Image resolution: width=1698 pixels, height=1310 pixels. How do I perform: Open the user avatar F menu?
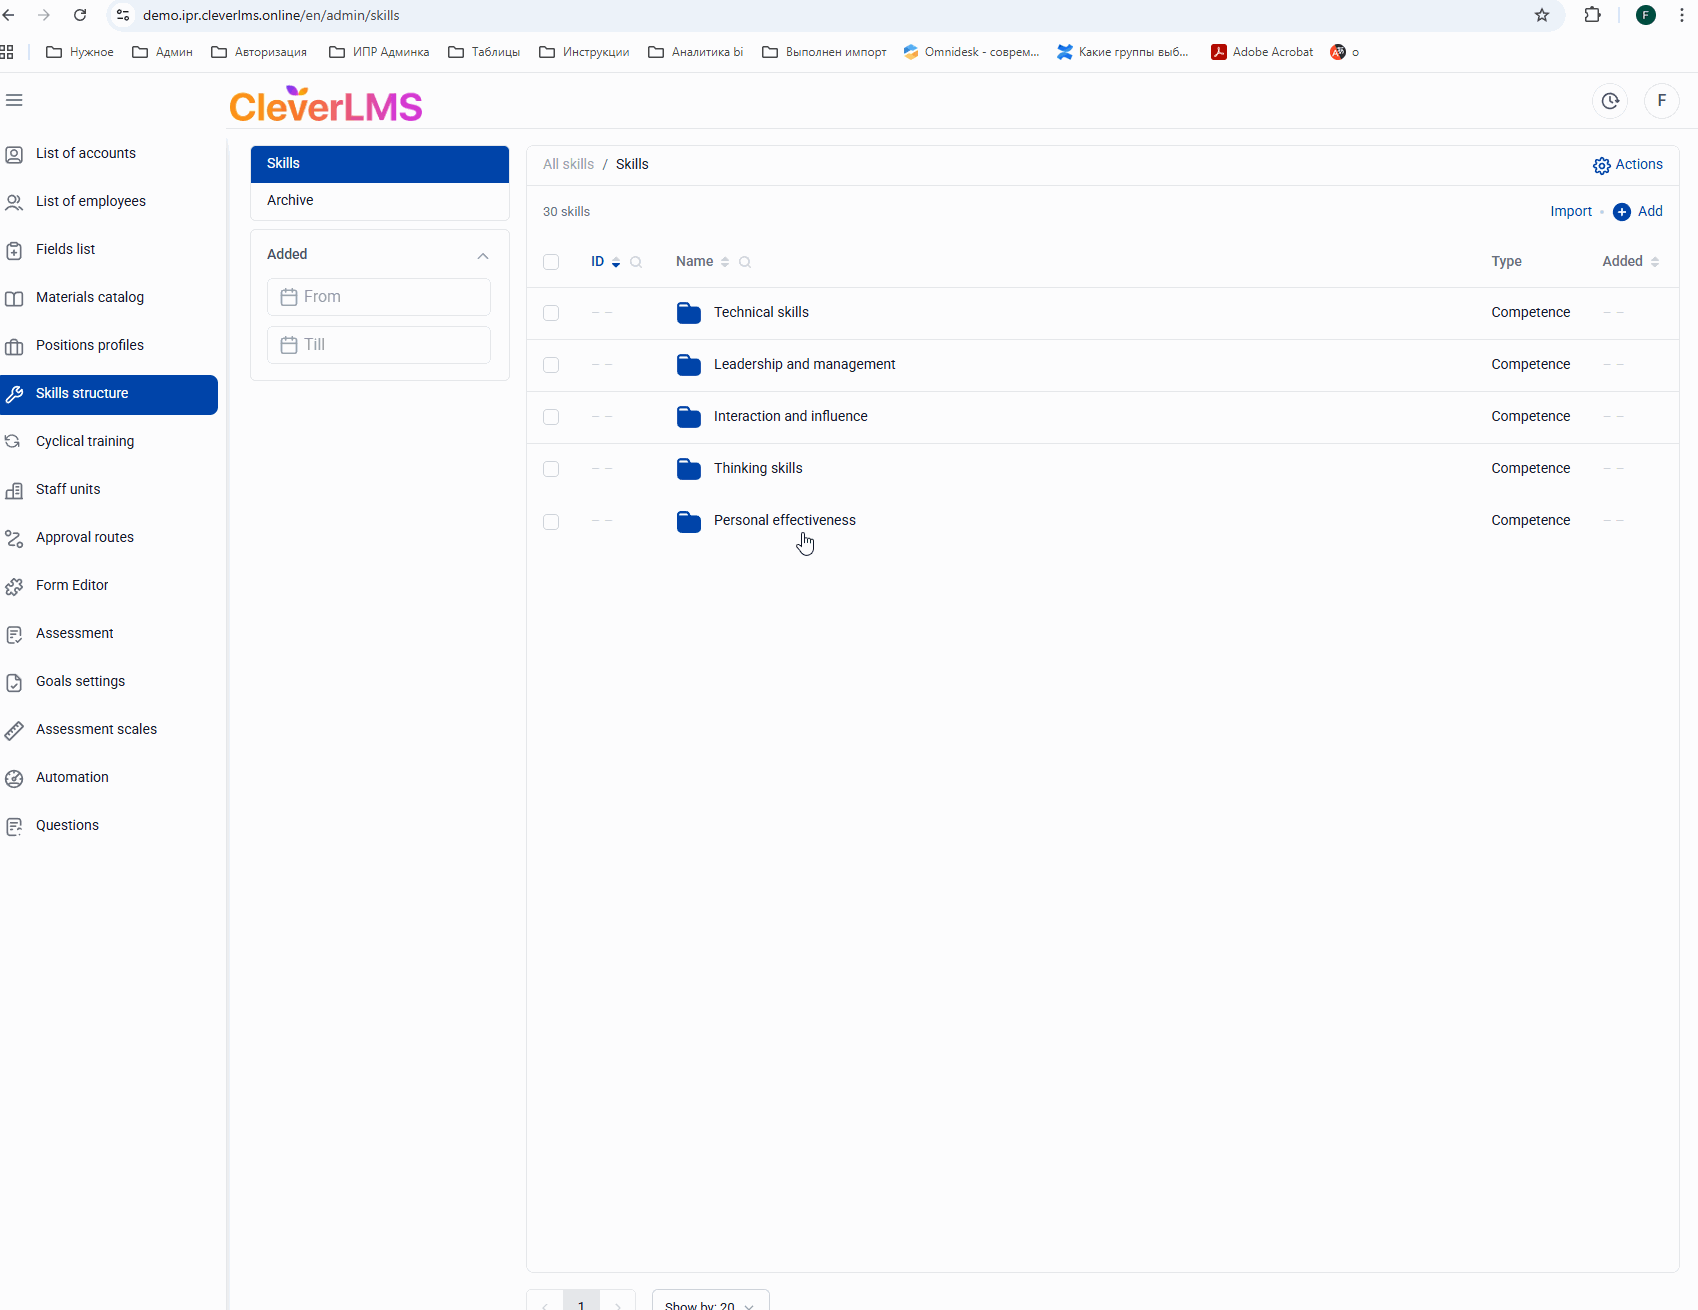point(1662,100)
